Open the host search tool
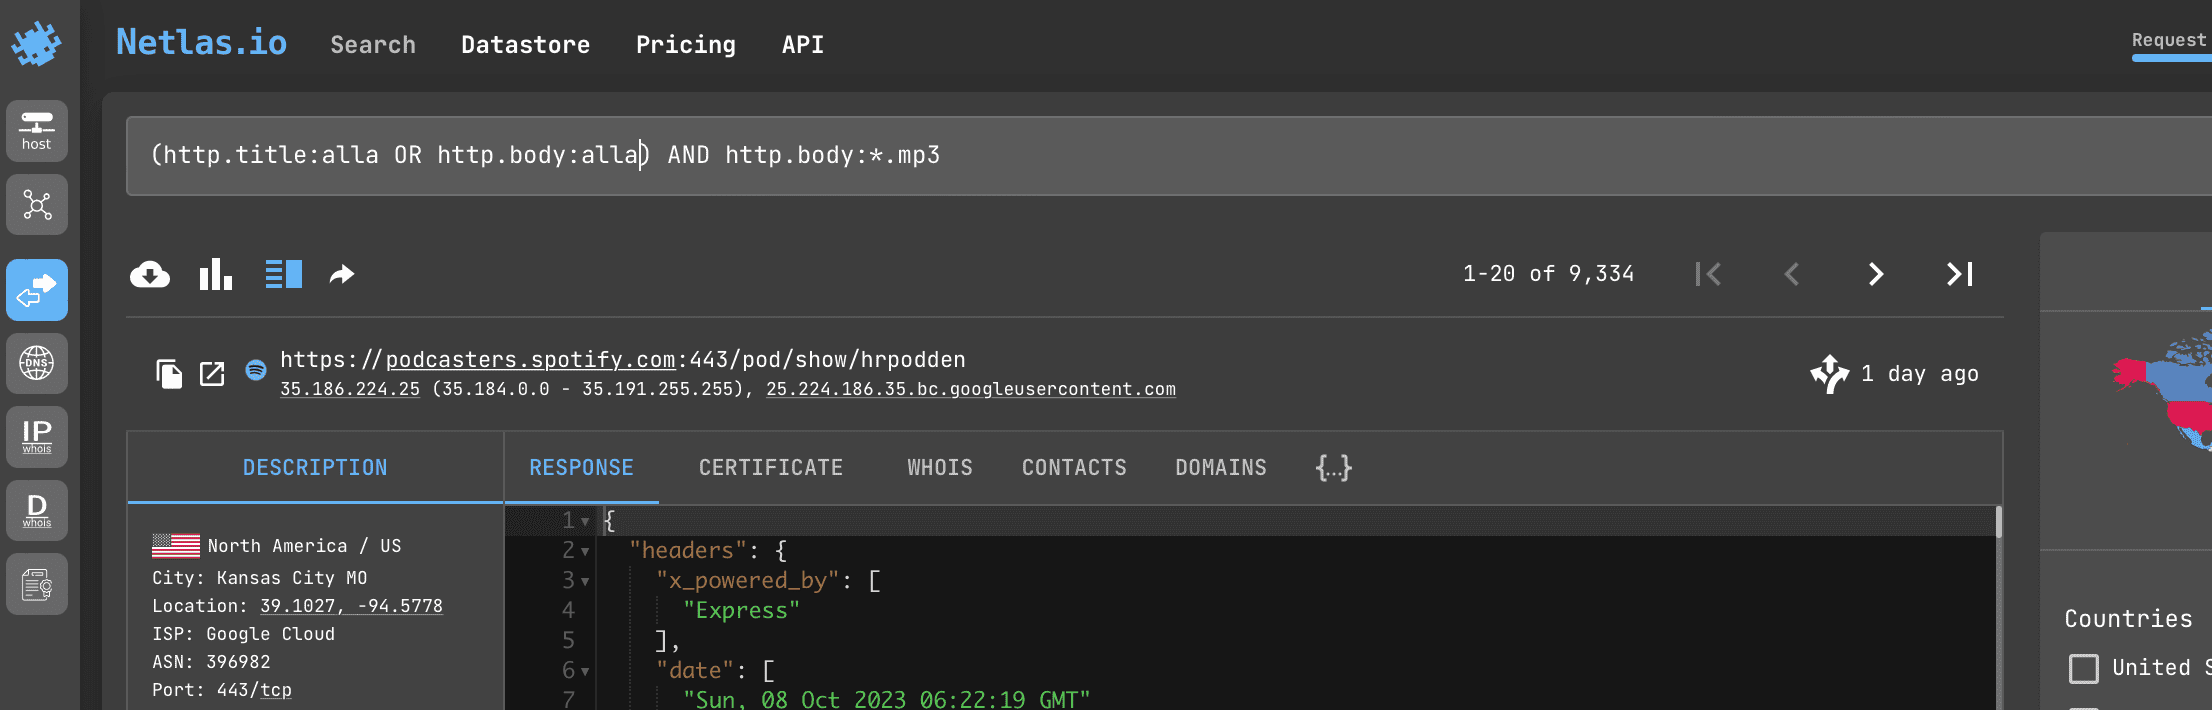Image resolution: width=2212 pixels, height=710 pixels. click(37, 131)
